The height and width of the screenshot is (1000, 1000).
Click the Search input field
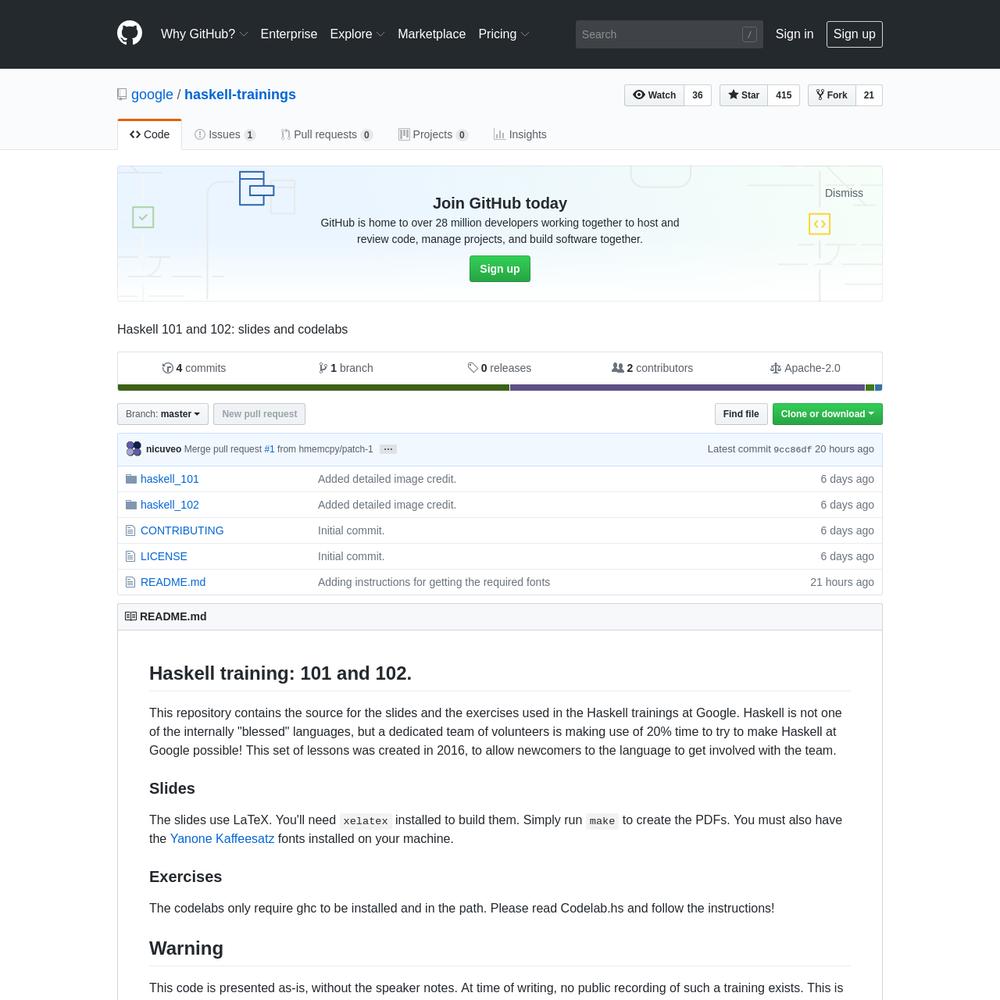tap(669, 34)
